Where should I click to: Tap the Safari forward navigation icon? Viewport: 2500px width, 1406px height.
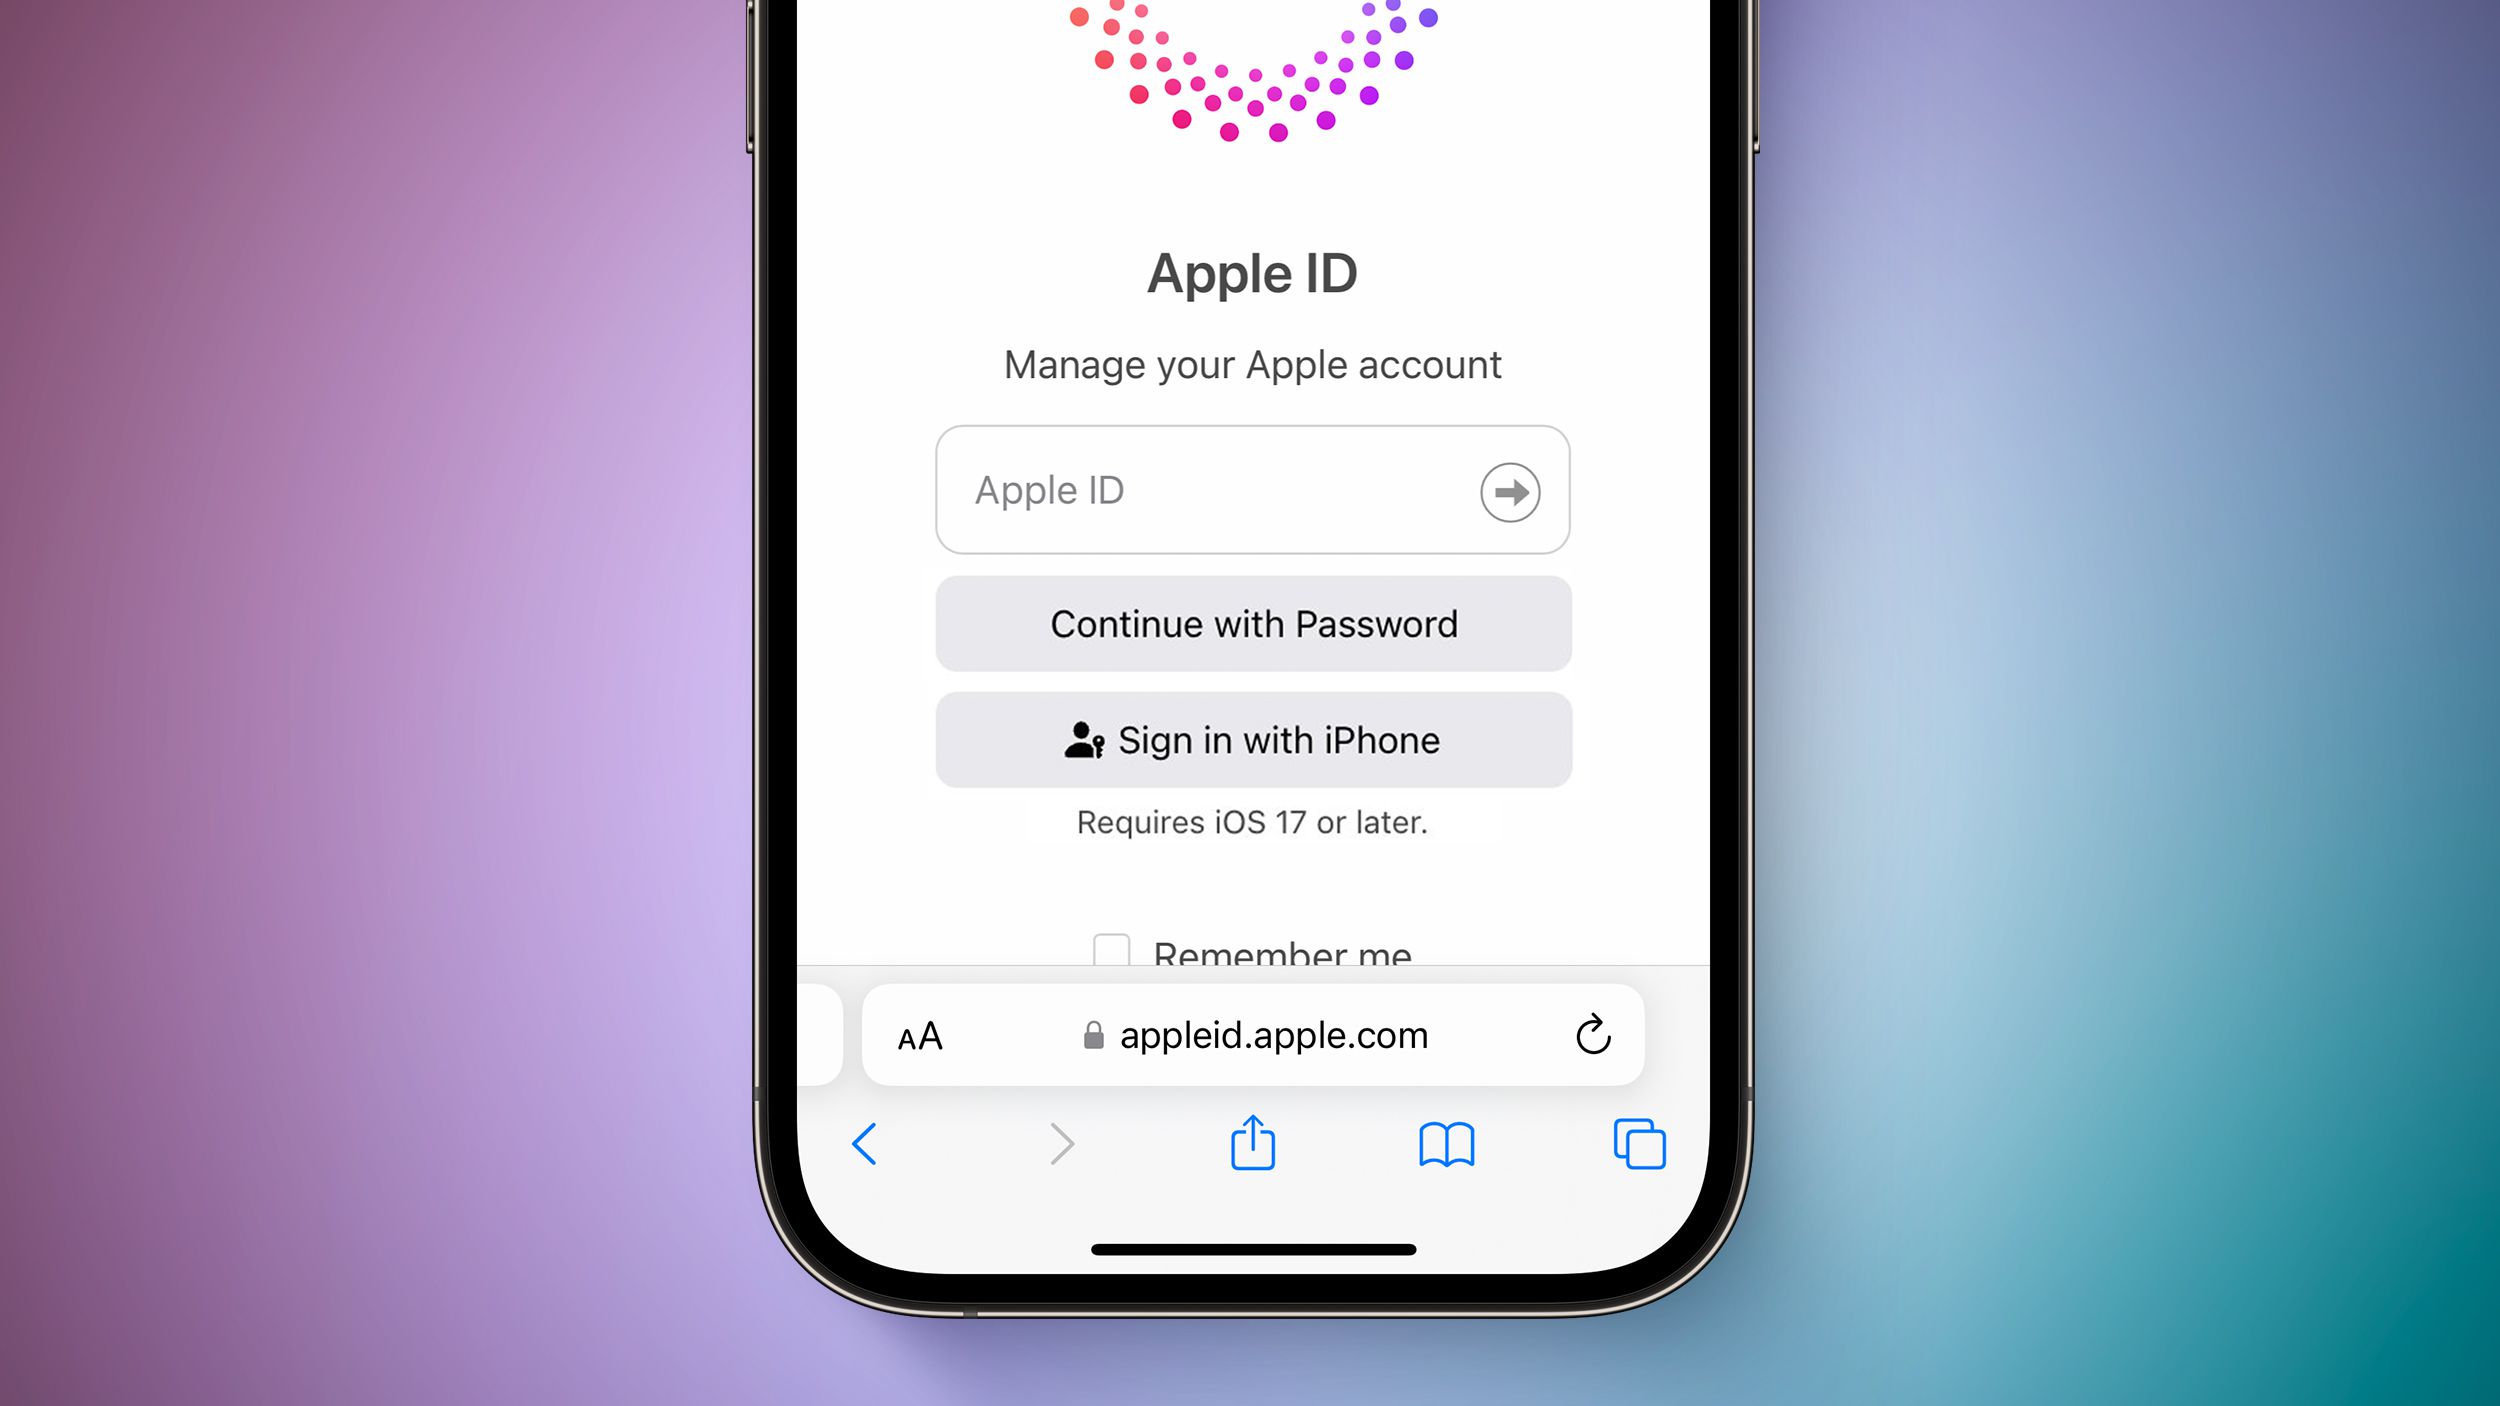pyautogui.click(x=1061, y=1143)
